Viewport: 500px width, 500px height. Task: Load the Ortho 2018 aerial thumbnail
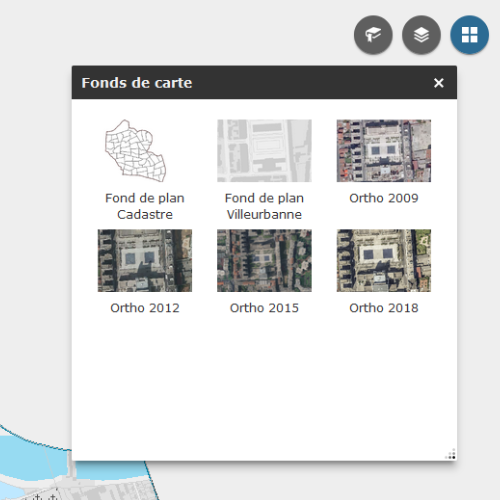click(384, 260)
